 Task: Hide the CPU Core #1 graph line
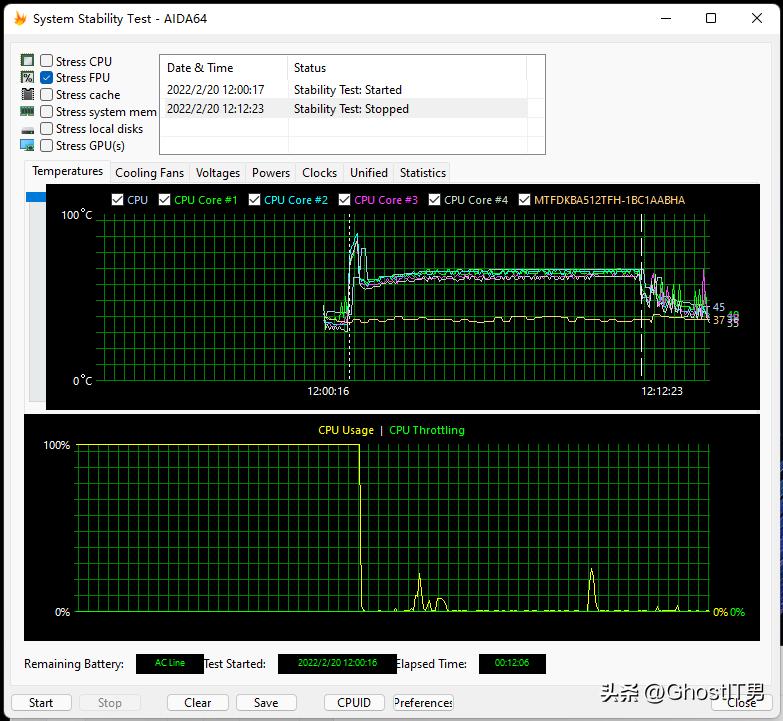click(x=165, y=200)
